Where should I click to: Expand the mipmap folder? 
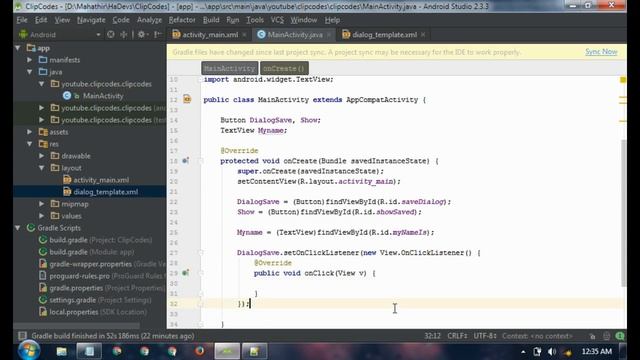coord(42,204)
